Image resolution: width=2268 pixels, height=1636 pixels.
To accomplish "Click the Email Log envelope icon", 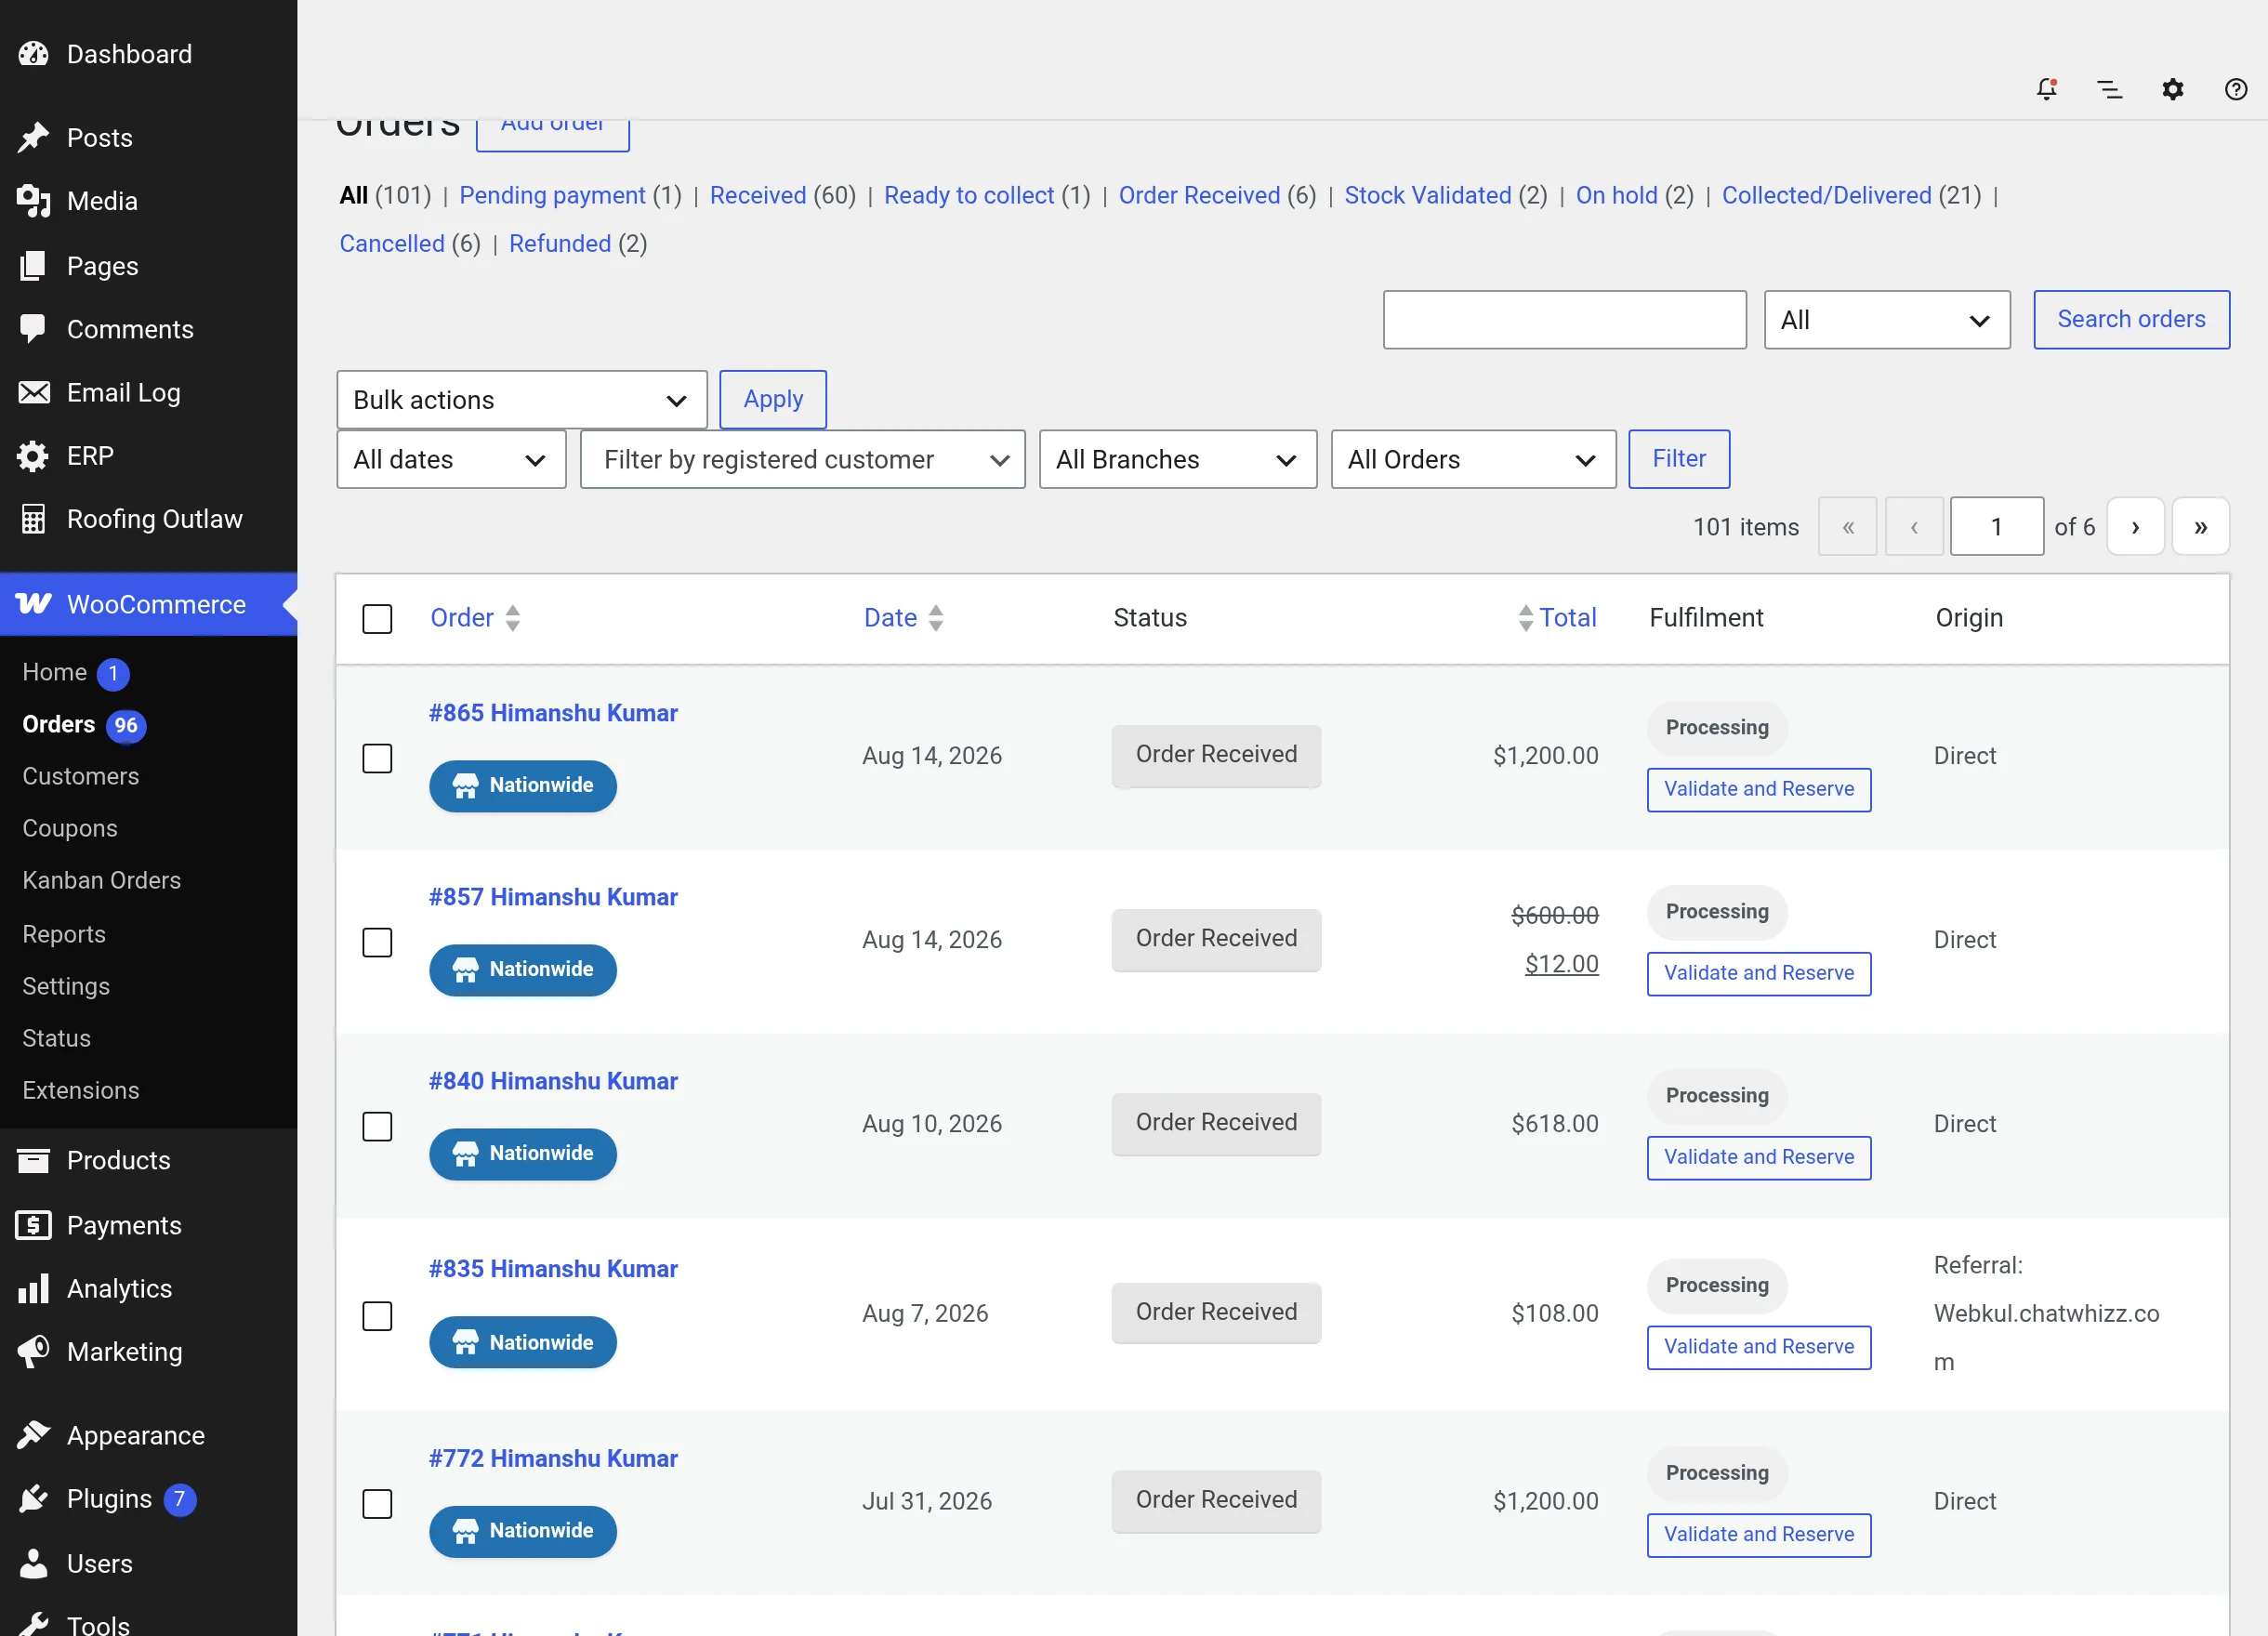I will [33, 392].
